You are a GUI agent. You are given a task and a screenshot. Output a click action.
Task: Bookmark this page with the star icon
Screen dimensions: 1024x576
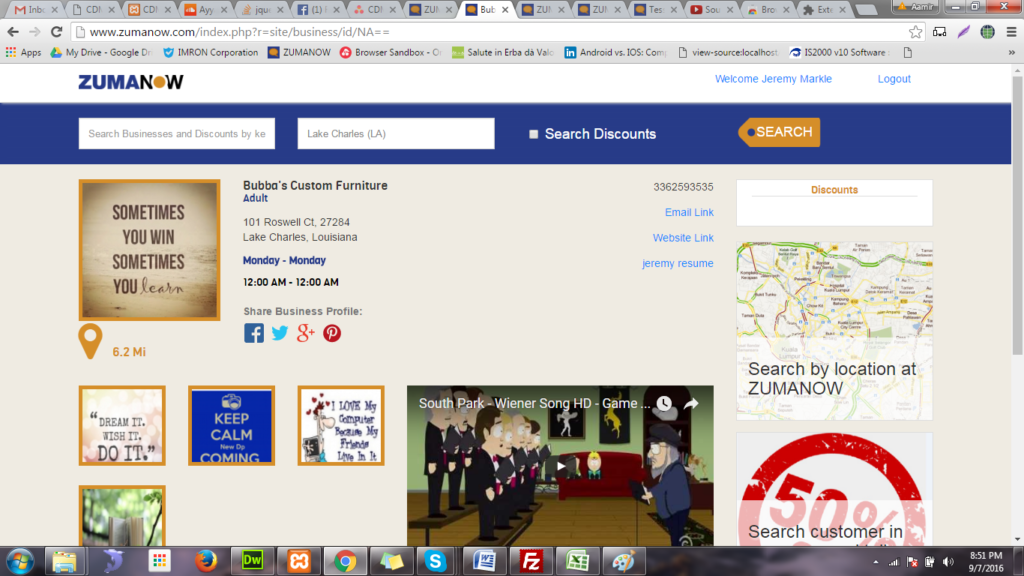click(916, 31)
